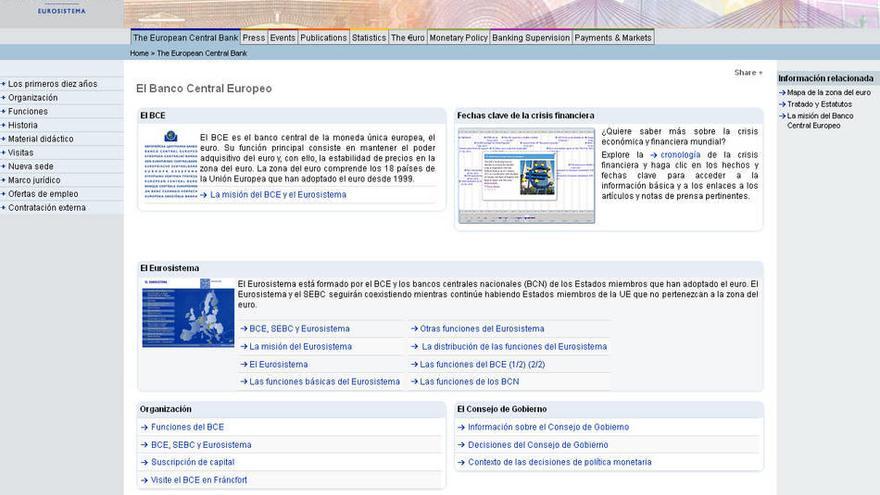
Task: Go to Banking Supervision tab
Action: [x=530, y=38]
